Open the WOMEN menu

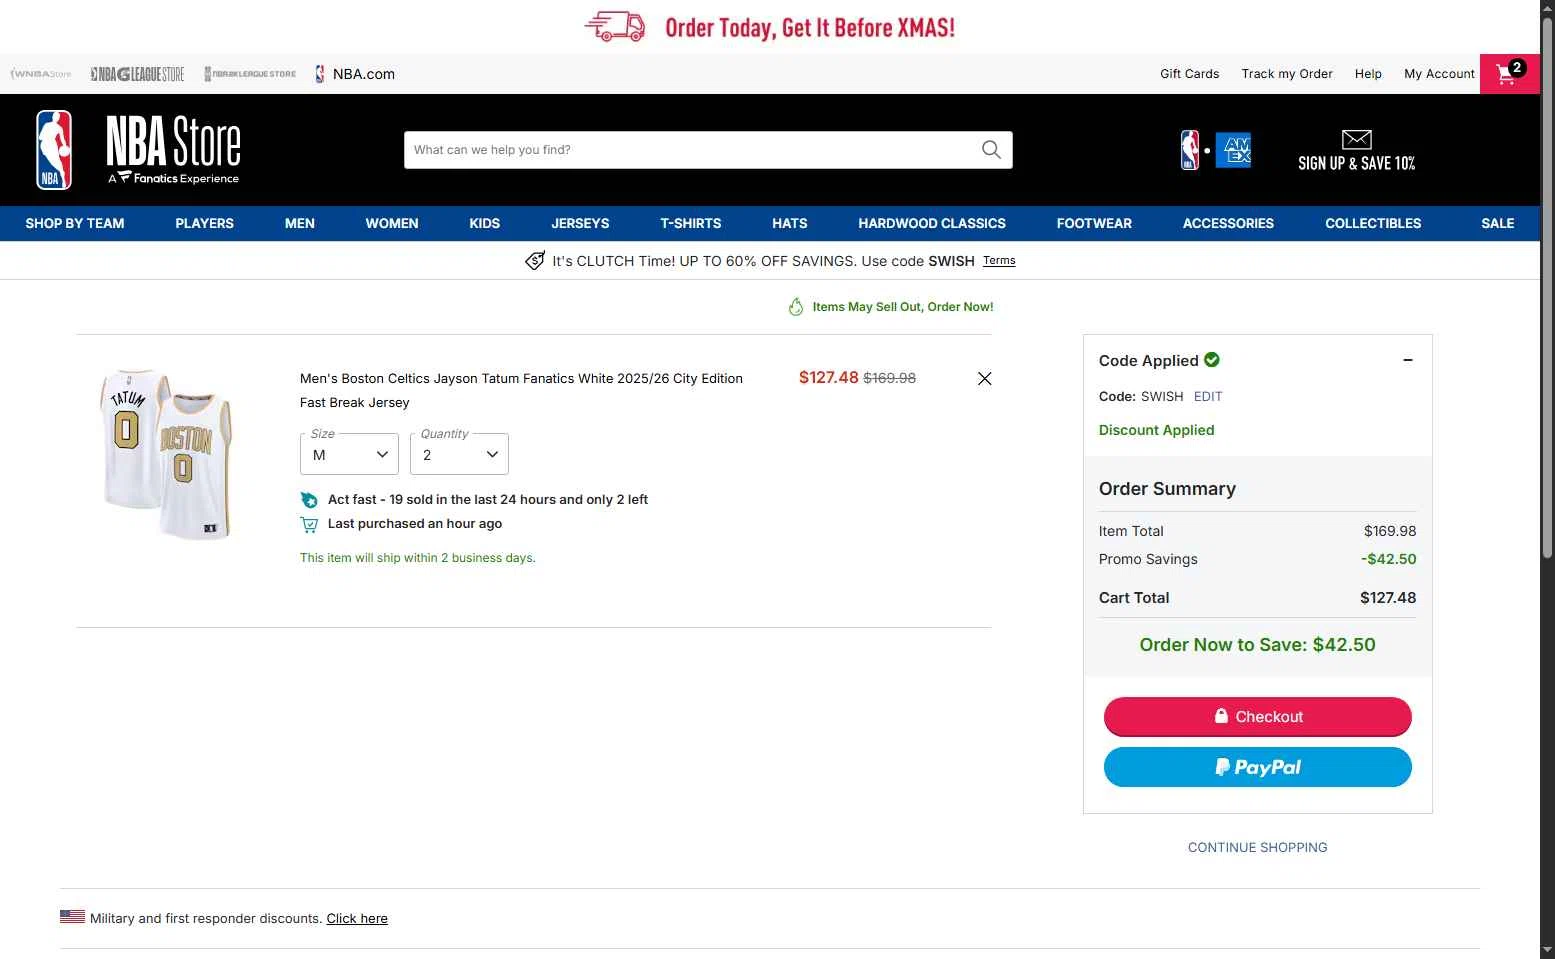[x=392, y=223]
